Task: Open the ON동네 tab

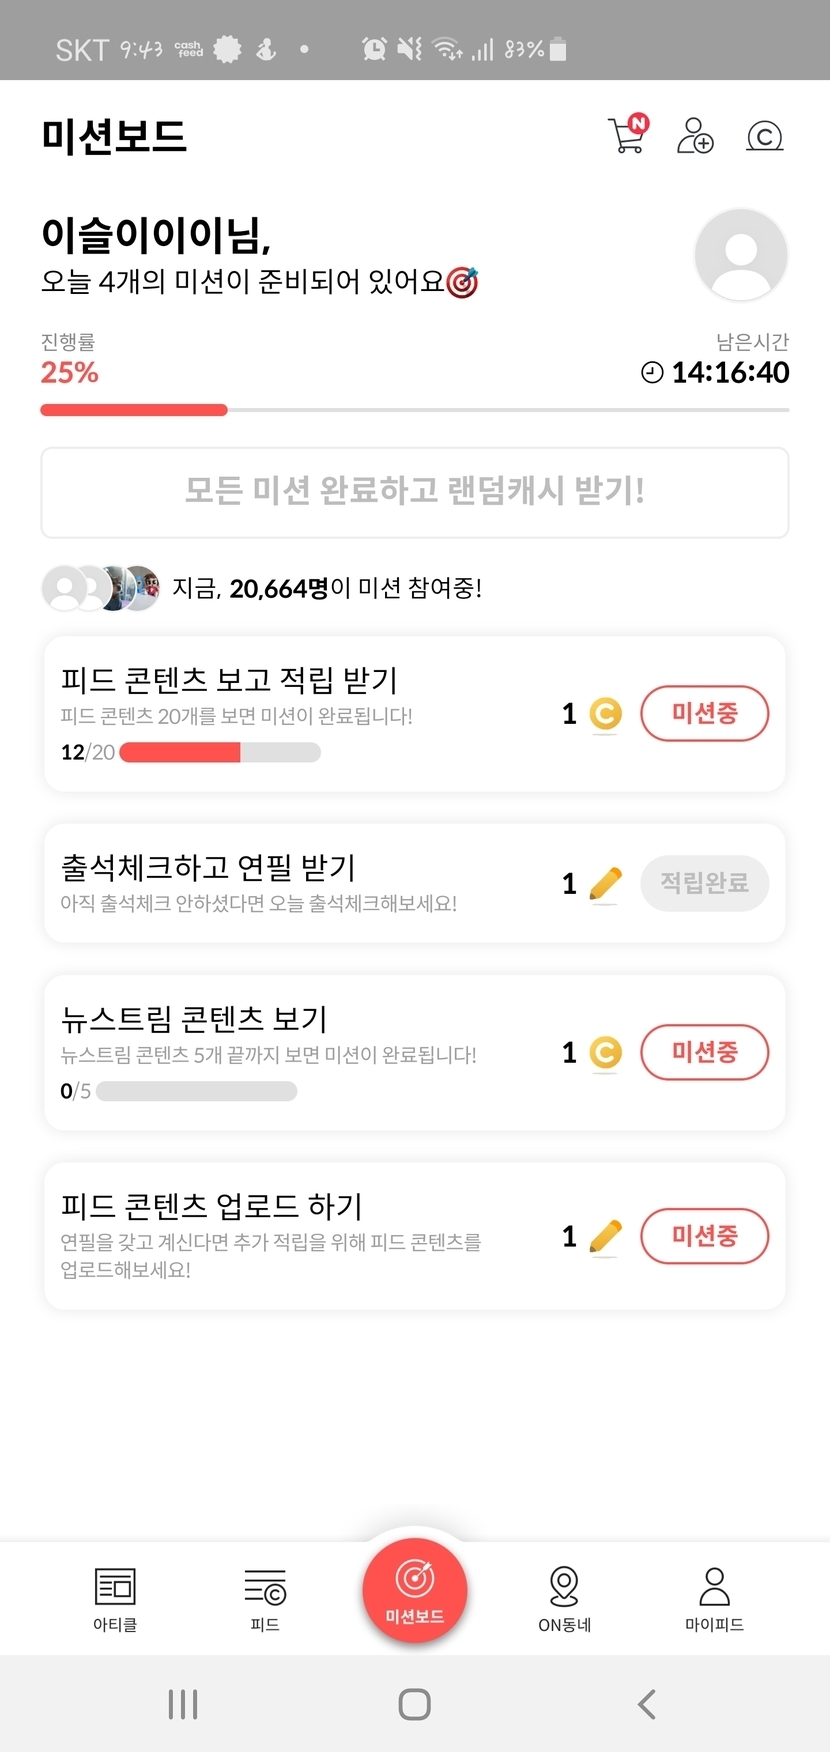Action: [x=564, y=1598]
